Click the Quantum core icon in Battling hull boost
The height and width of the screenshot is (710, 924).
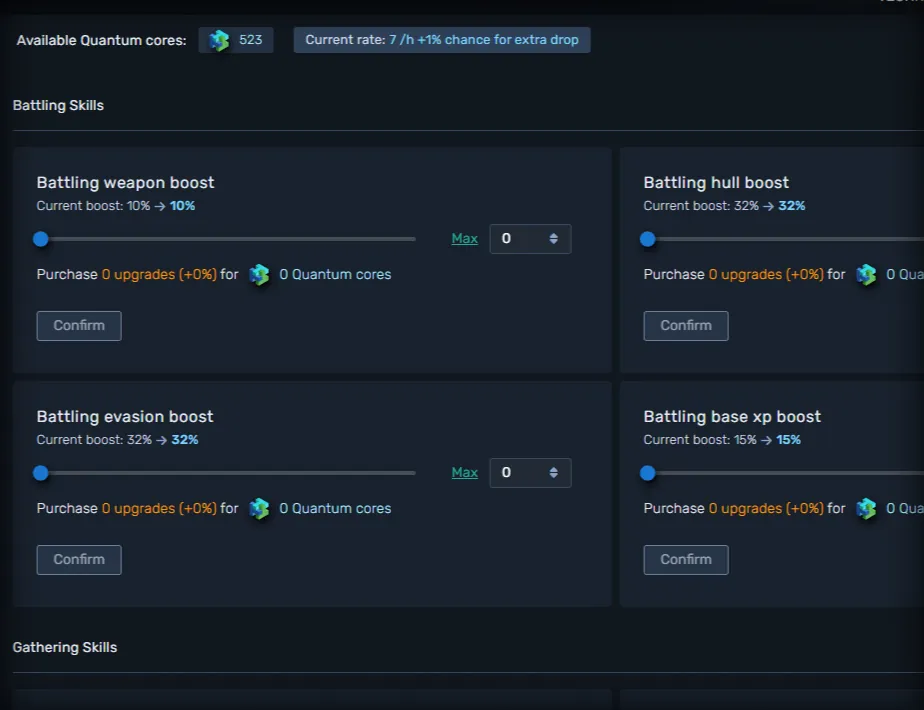click(866, 275)
